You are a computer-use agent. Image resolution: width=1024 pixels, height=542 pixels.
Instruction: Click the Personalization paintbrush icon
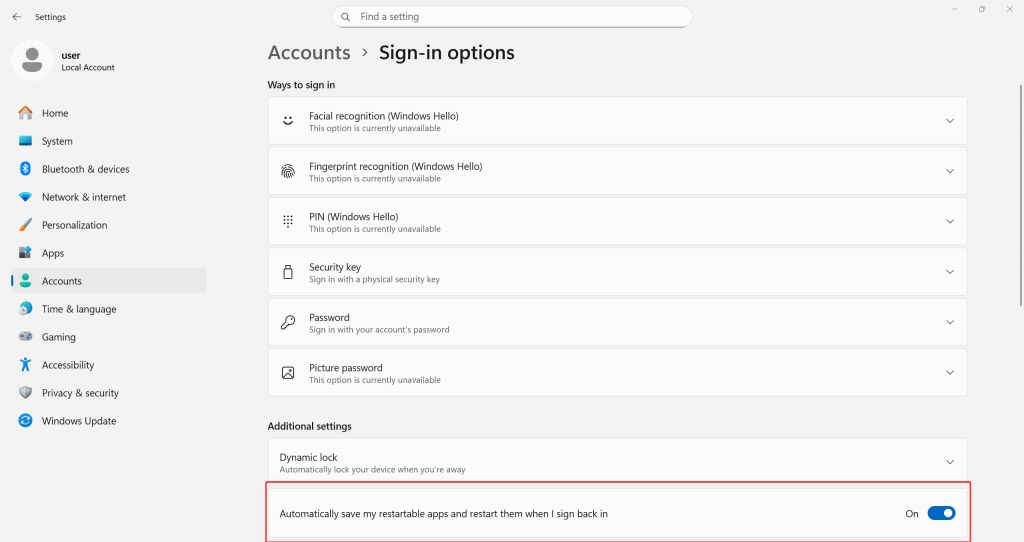tap(26, 225)
